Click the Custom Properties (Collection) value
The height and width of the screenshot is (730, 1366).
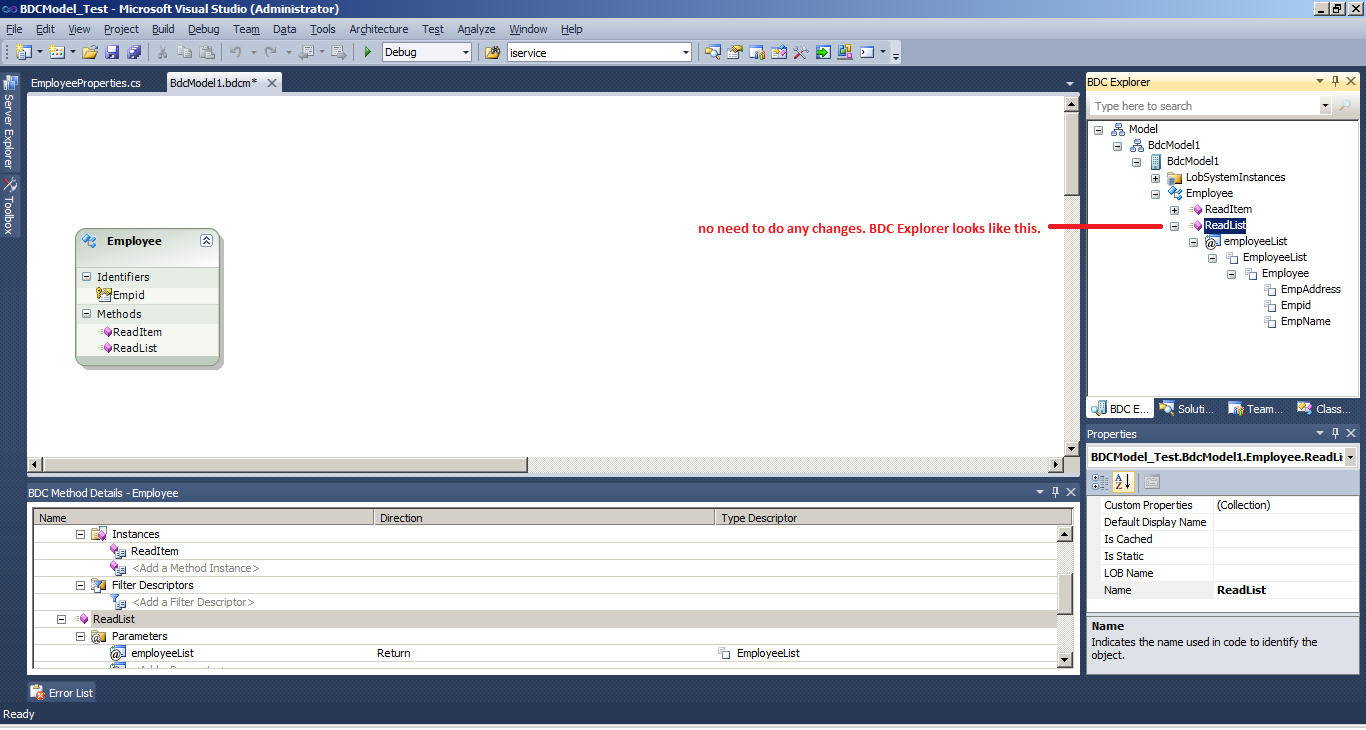click(x=1243, y=505)
